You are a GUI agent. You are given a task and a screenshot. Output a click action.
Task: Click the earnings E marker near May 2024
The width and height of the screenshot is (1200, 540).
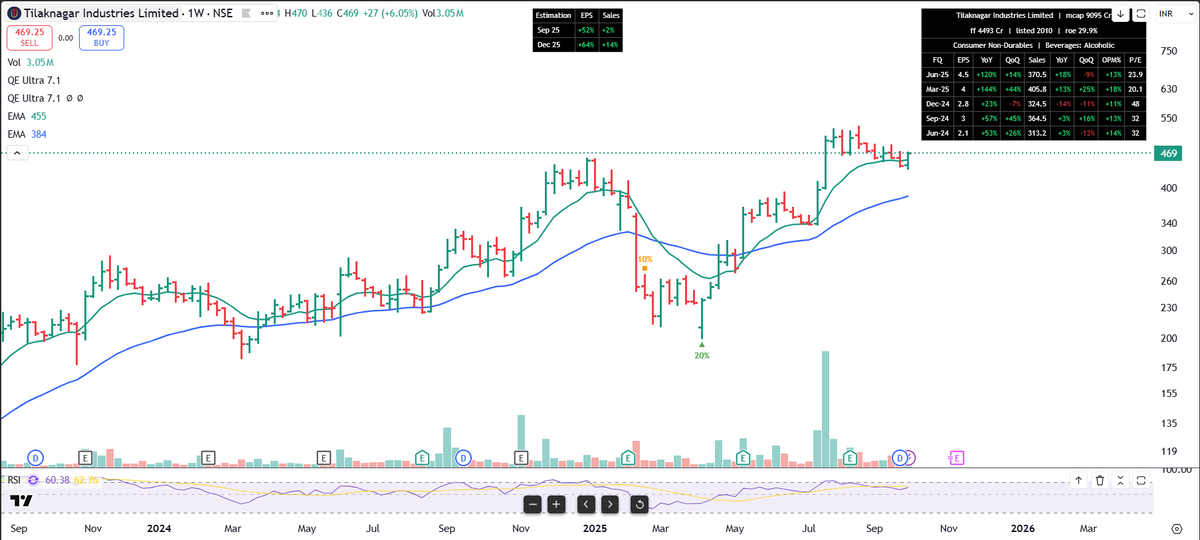tap(324, 457)
